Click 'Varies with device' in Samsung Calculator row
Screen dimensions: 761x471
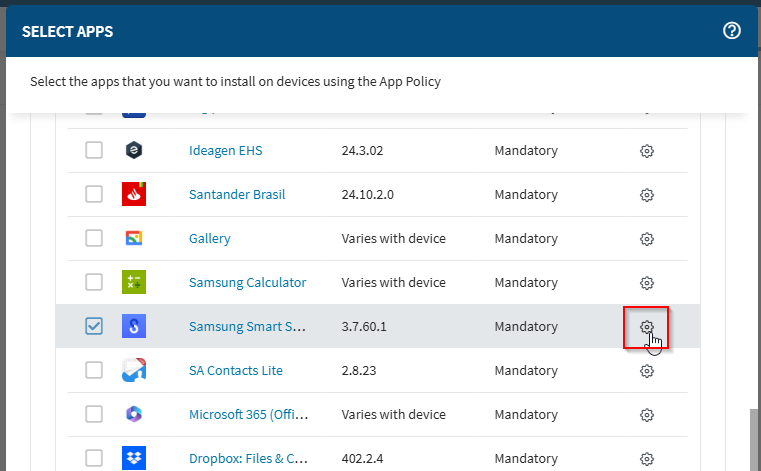point(394,283)
